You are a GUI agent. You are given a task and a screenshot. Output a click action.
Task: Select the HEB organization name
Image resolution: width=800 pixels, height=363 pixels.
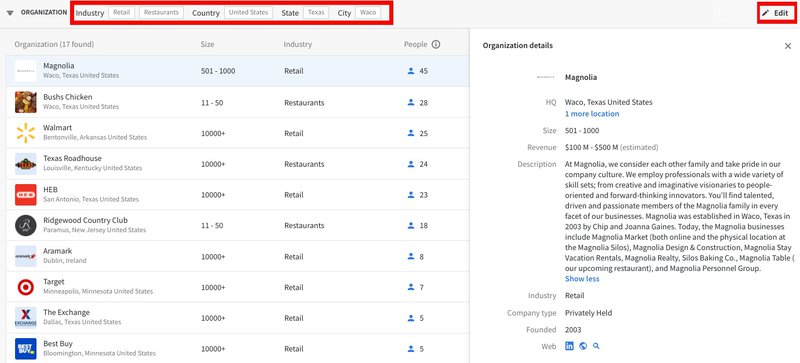point(51,189)
